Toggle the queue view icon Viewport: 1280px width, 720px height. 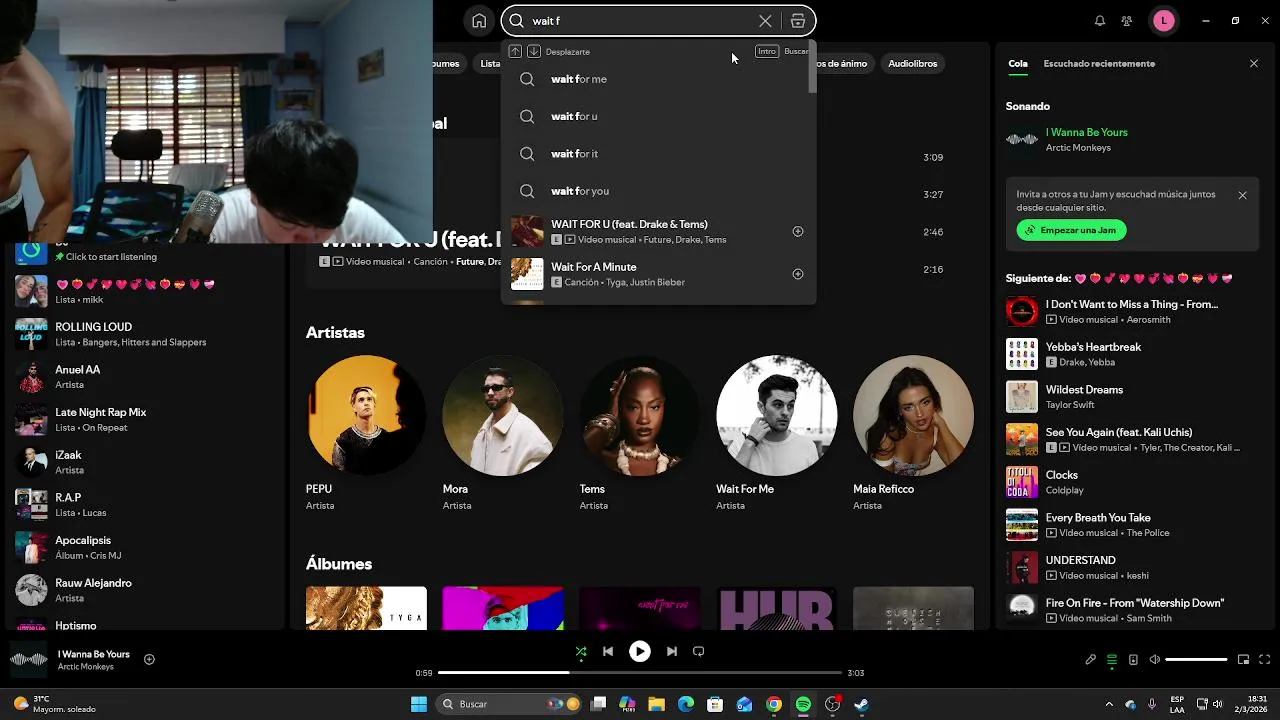tap(1111, 659)
